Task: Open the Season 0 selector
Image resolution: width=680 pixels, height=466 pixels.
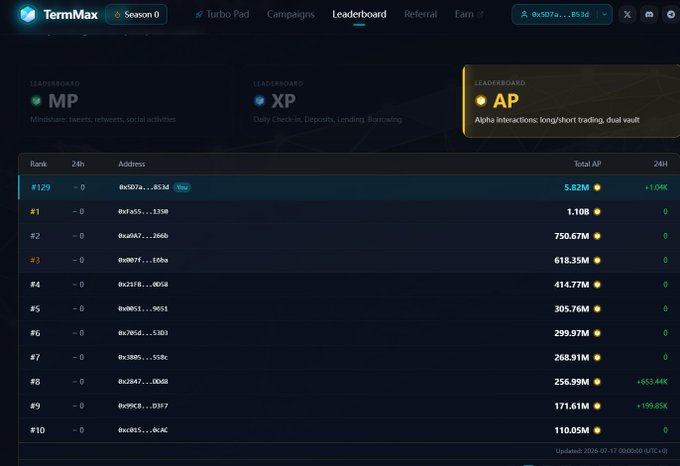Action: tap(136, 14)
